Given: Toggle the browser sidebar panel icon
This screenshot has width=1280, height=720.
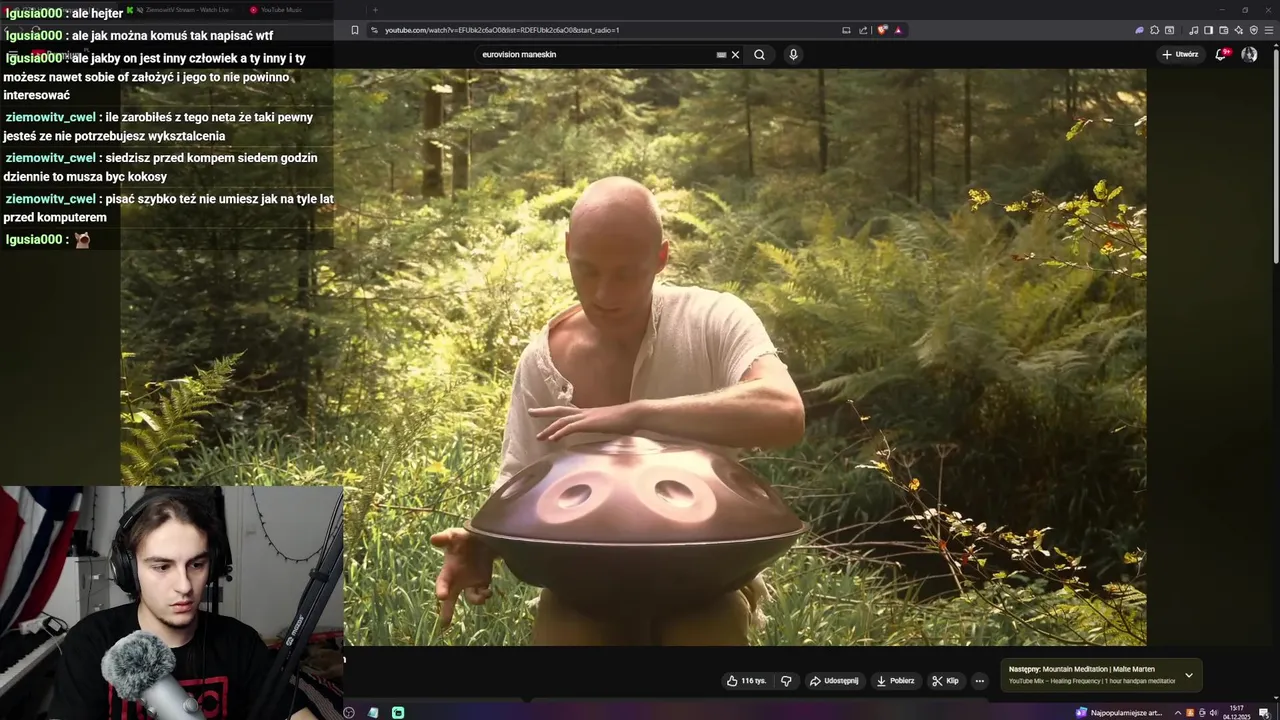Looking at the screenshot, I should 1207,30.
